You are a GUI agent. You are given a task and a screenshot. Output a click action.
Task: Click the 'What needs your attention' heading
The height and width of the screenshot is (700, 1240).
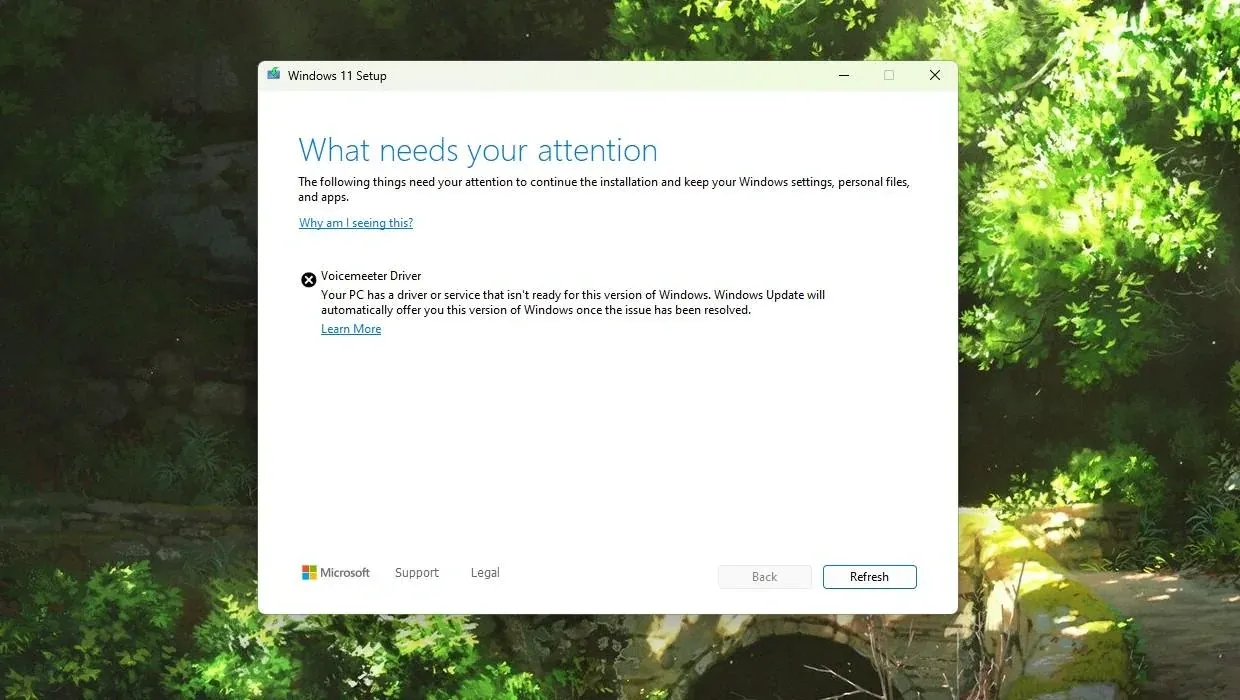tap(478, 150)
